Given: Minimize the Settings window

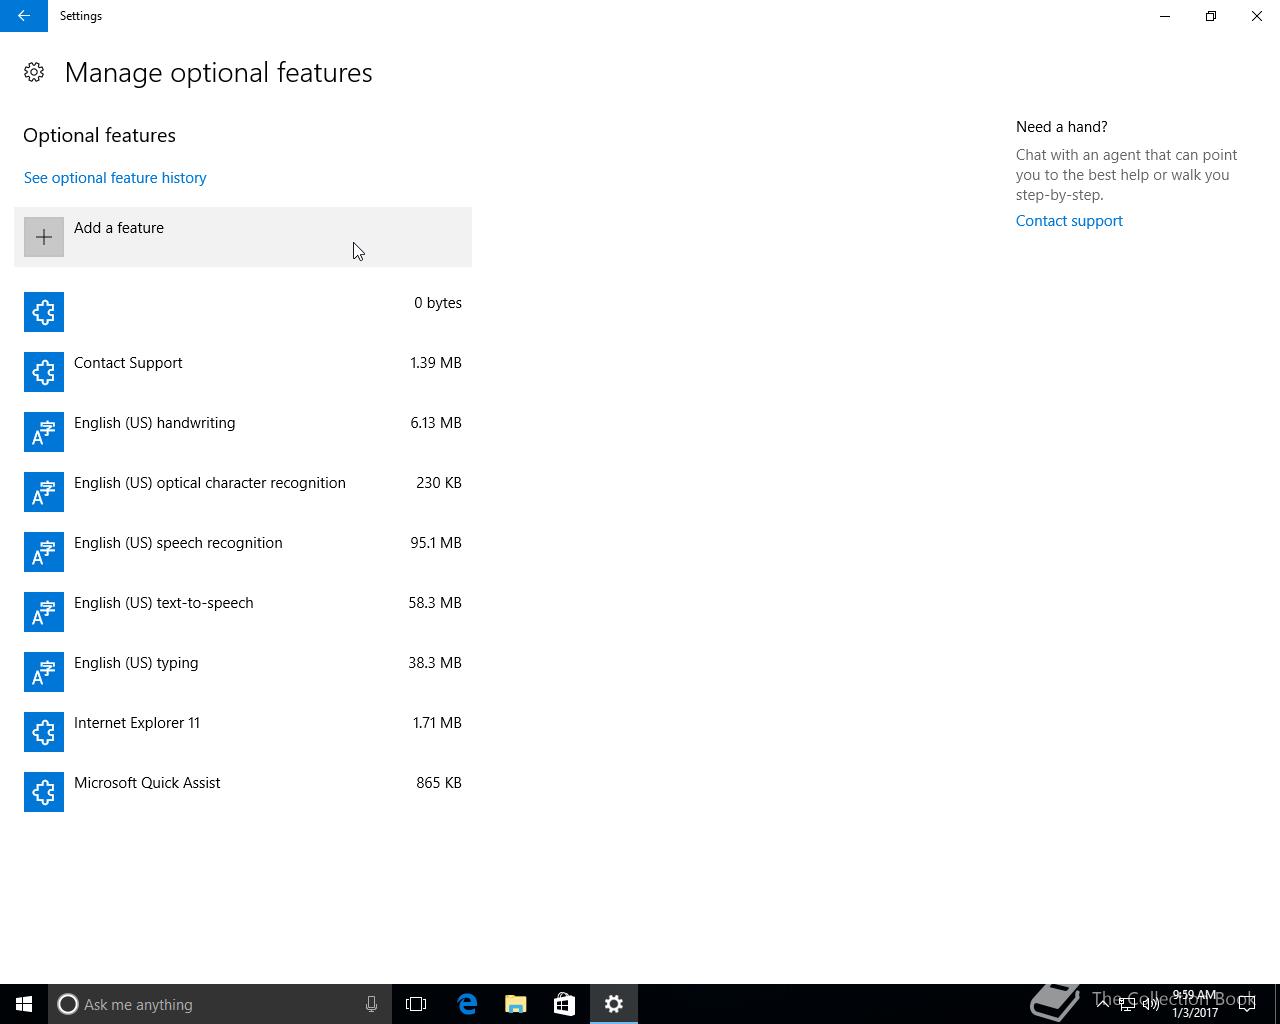Looking at the screenshot, I should click(1165, 16).
